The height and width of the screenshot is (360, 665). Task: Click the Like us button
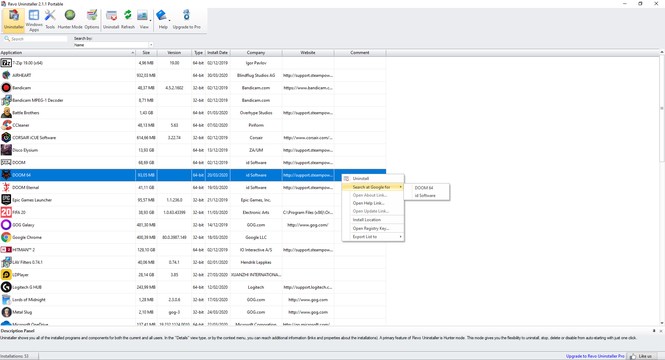tap(643, 356)
